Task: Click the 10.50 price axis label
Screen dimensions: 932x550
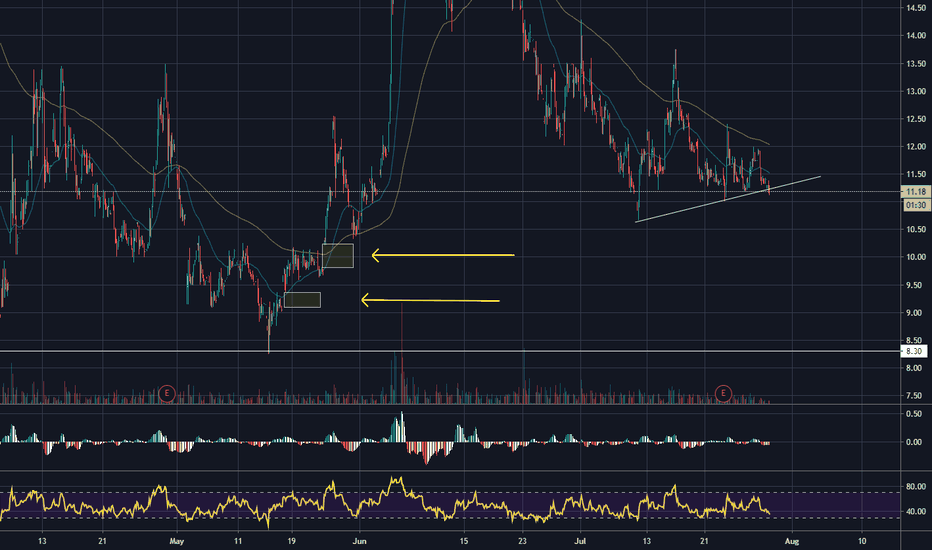Action: pyautogui.click(x=915, y=230)
